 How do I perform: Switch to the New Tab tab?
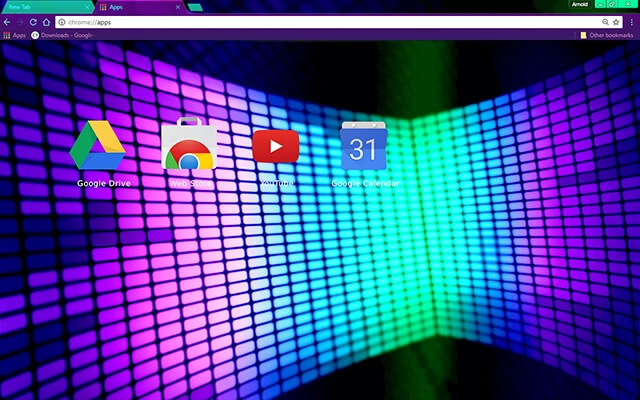[x=47, y=7]
